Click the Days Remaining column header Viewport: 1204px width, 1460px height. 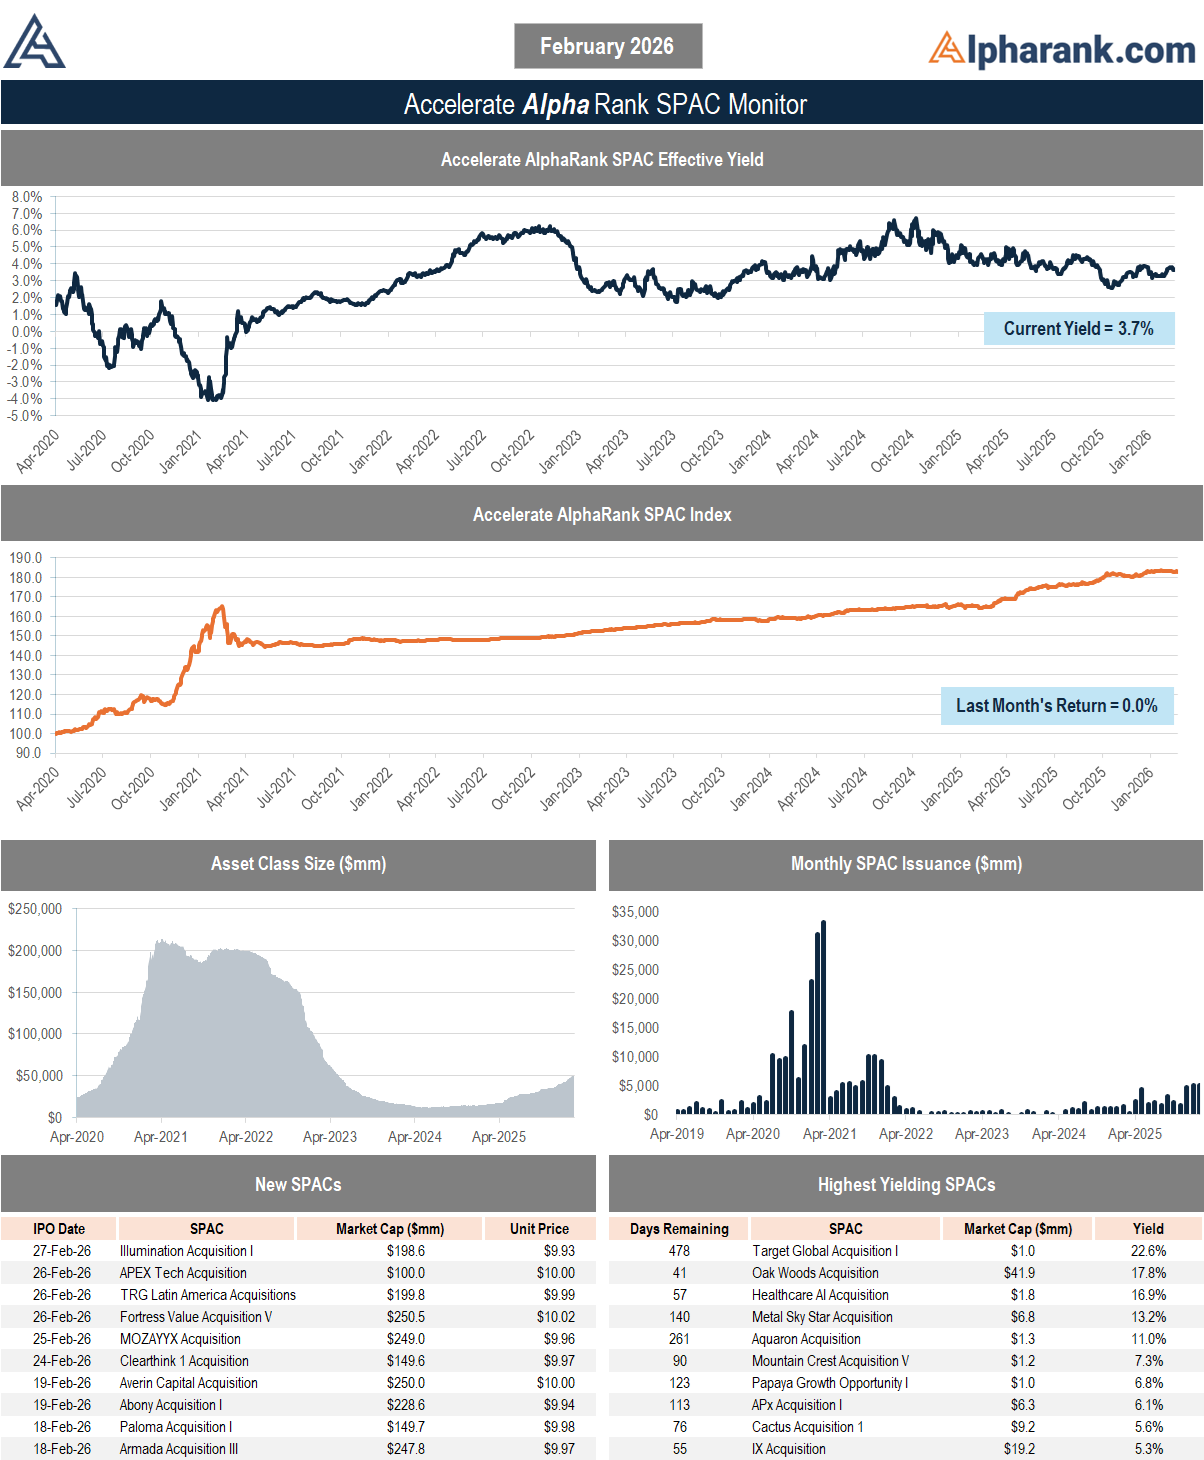pyautogui.click(x=679, y=1229)
